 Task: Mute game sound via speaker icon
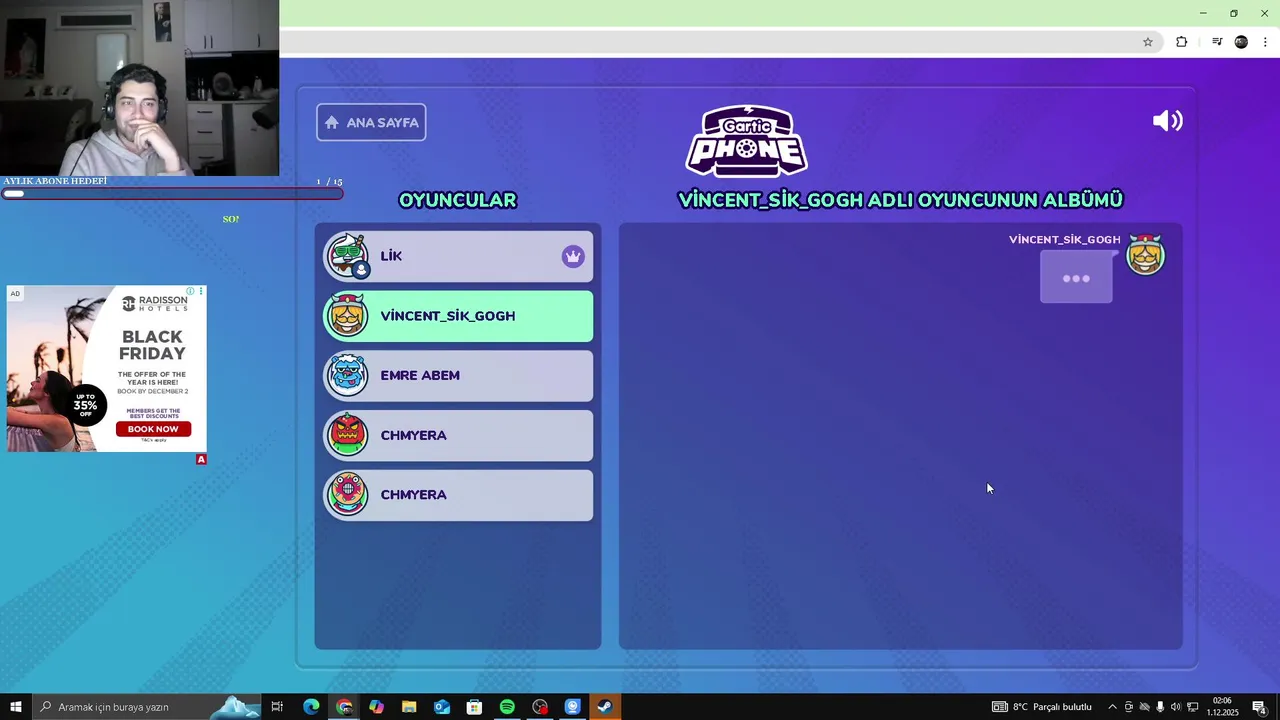[1167, 121]
